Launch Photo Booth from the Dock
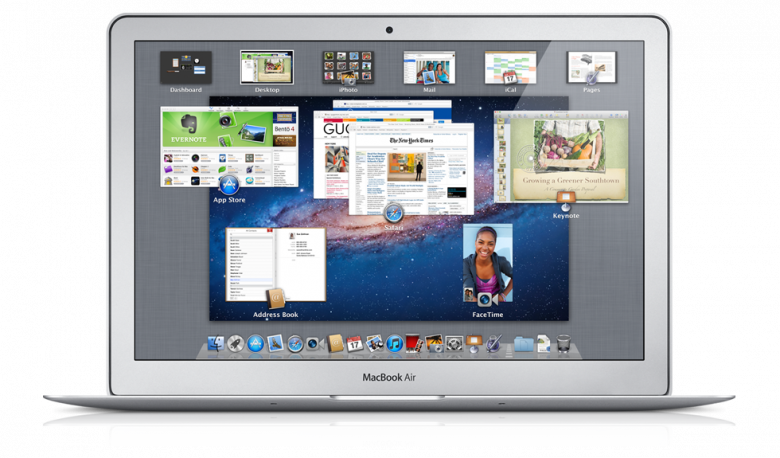This screenshot has height=458, width=780. click(414, 344)
